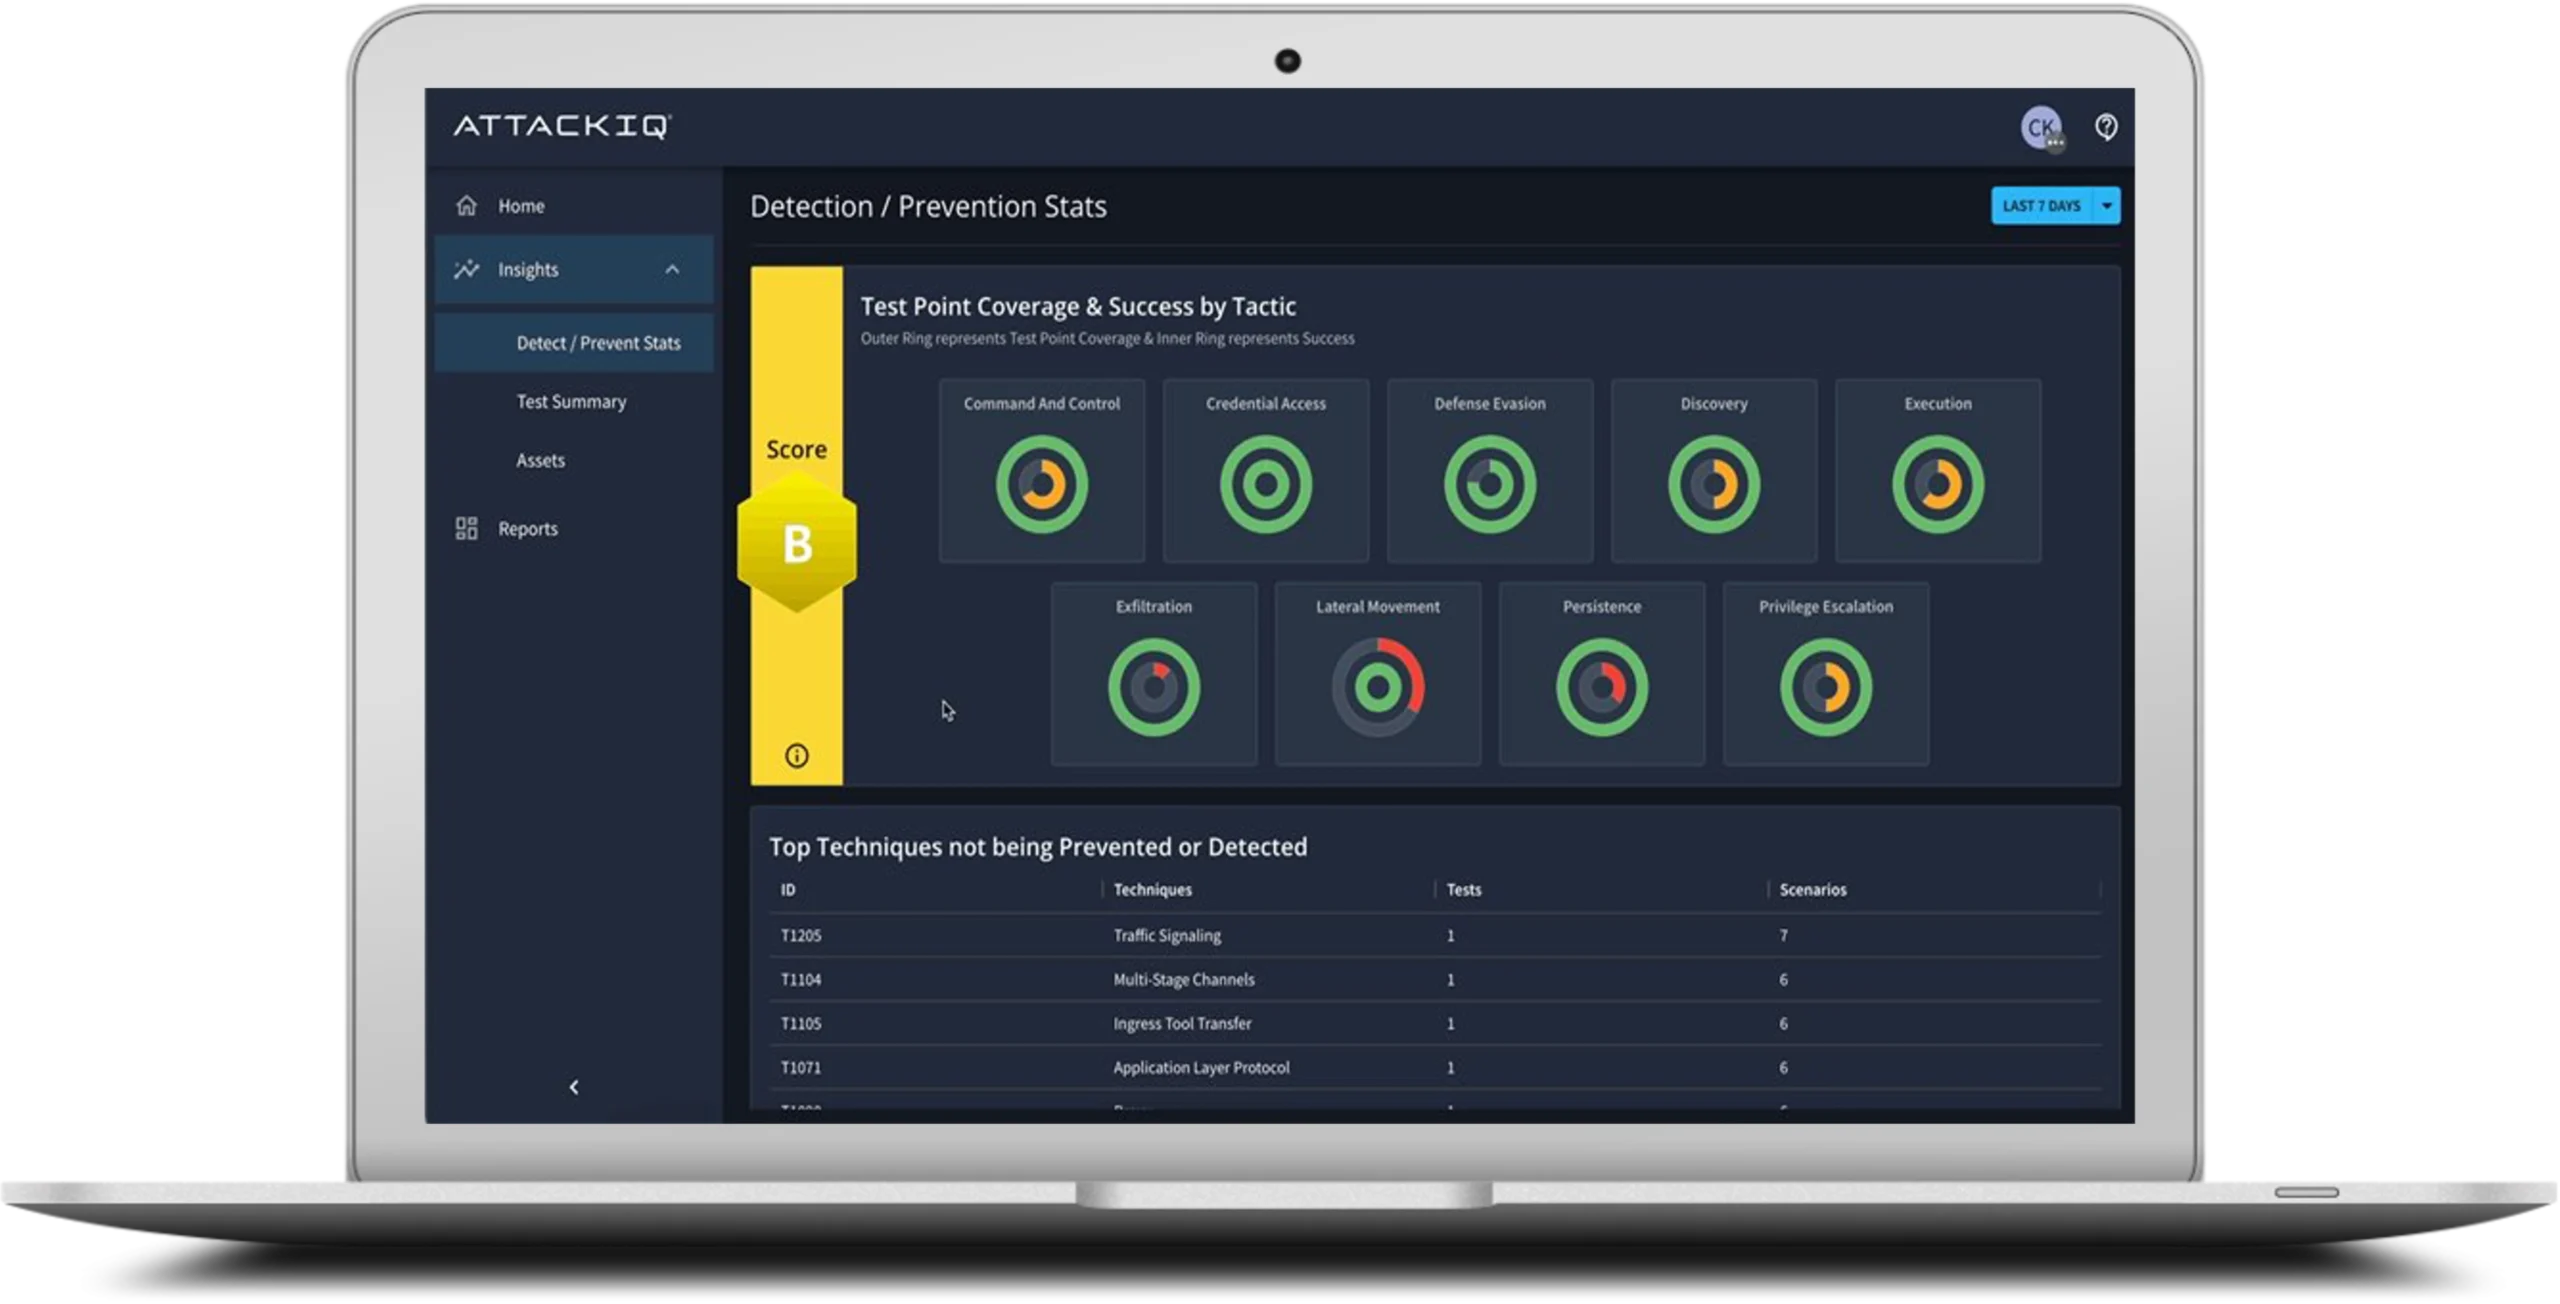Image resolution: width=2560 pixels, height=1304 pixels.
Task: Select Detect / Prevent Stats item
Action: click(x=598, y=343)
